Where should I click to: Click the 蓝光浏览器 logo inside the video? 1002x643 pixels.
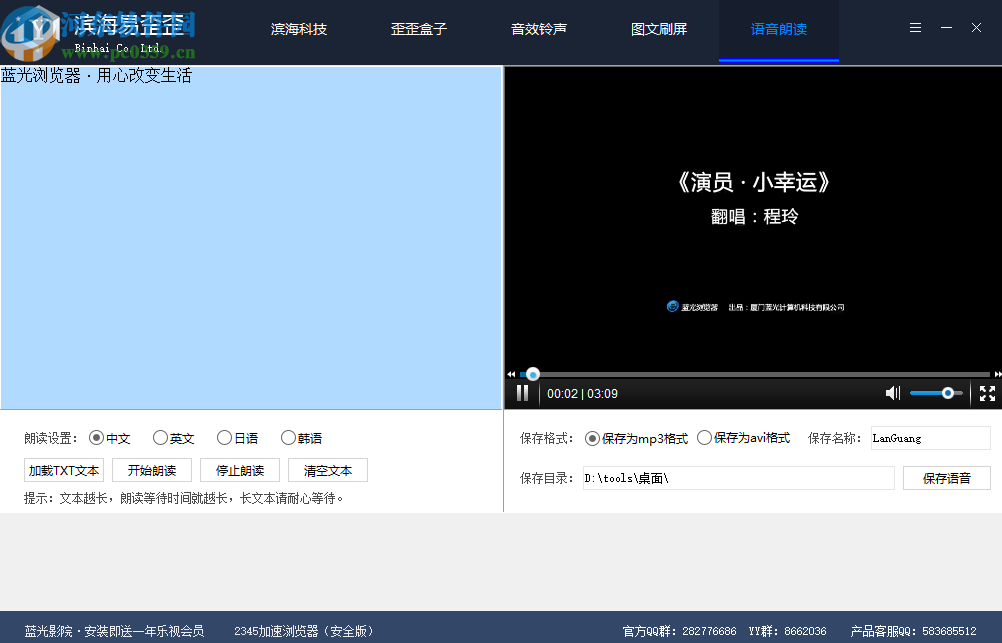pyautogui.click(x=671, y=306)
